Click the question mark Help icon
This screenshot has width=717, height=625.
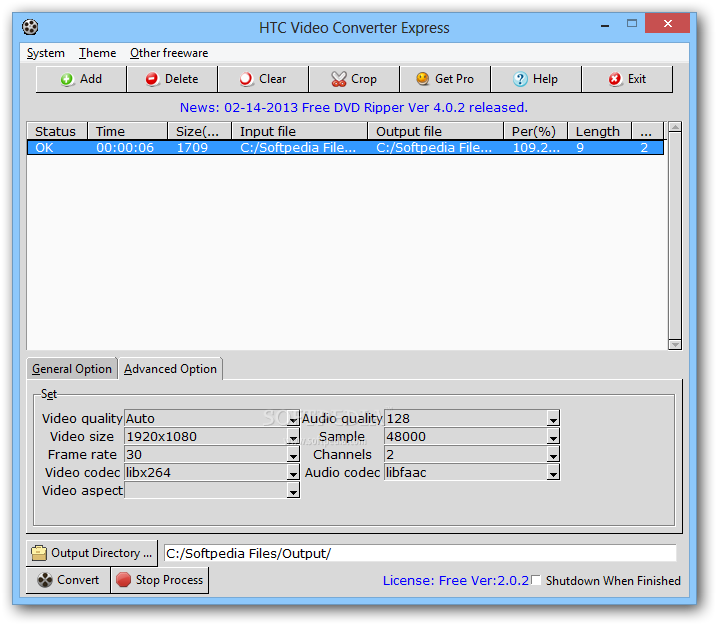click(520, 79)
